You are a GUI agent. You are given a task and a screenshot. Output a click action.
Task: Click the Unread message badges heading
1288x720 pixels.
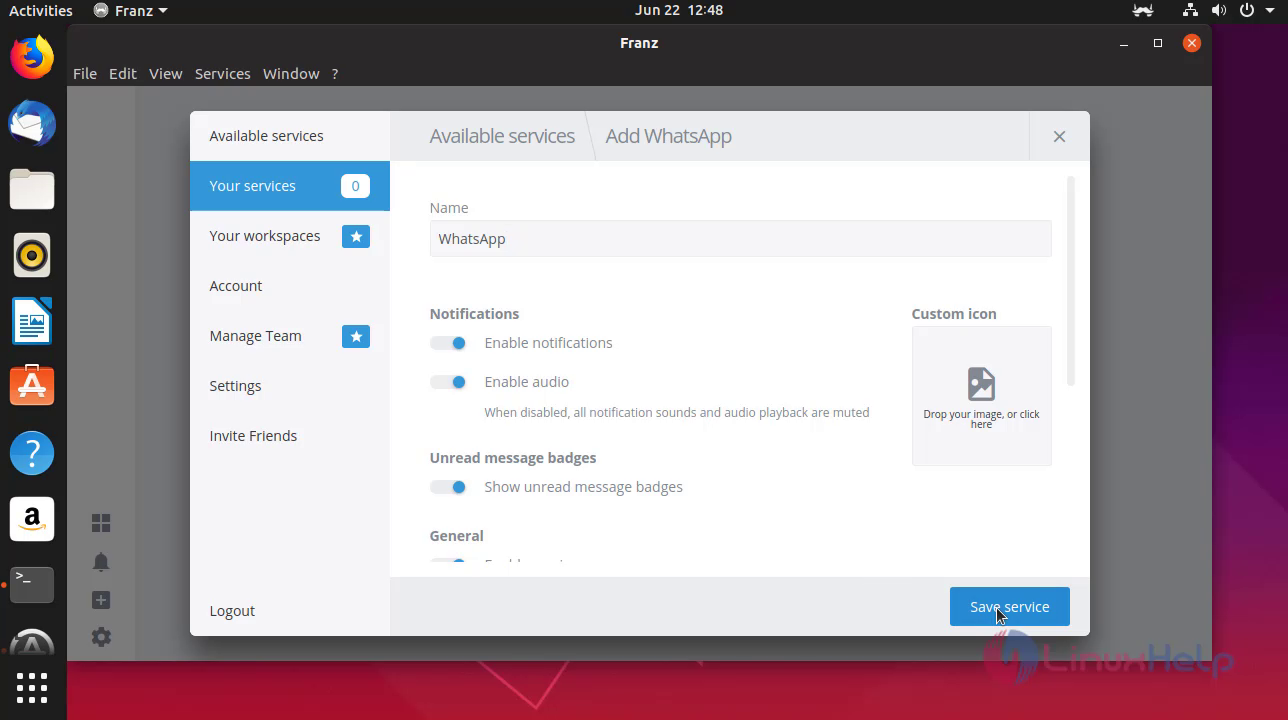(513, 458)
